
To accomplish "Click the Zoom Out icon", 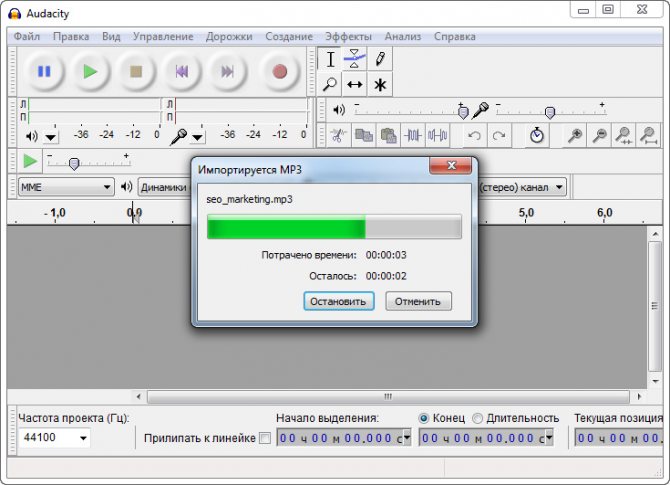I will pos(599,135).
